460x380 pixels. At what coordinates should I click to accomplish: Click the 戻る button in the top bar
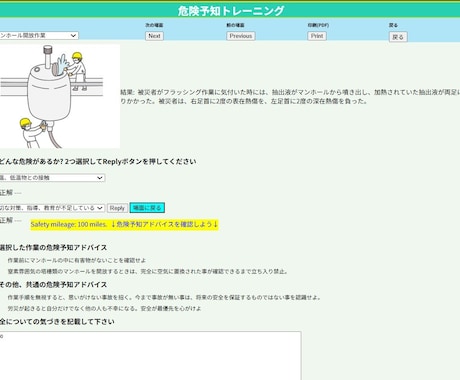398,37
